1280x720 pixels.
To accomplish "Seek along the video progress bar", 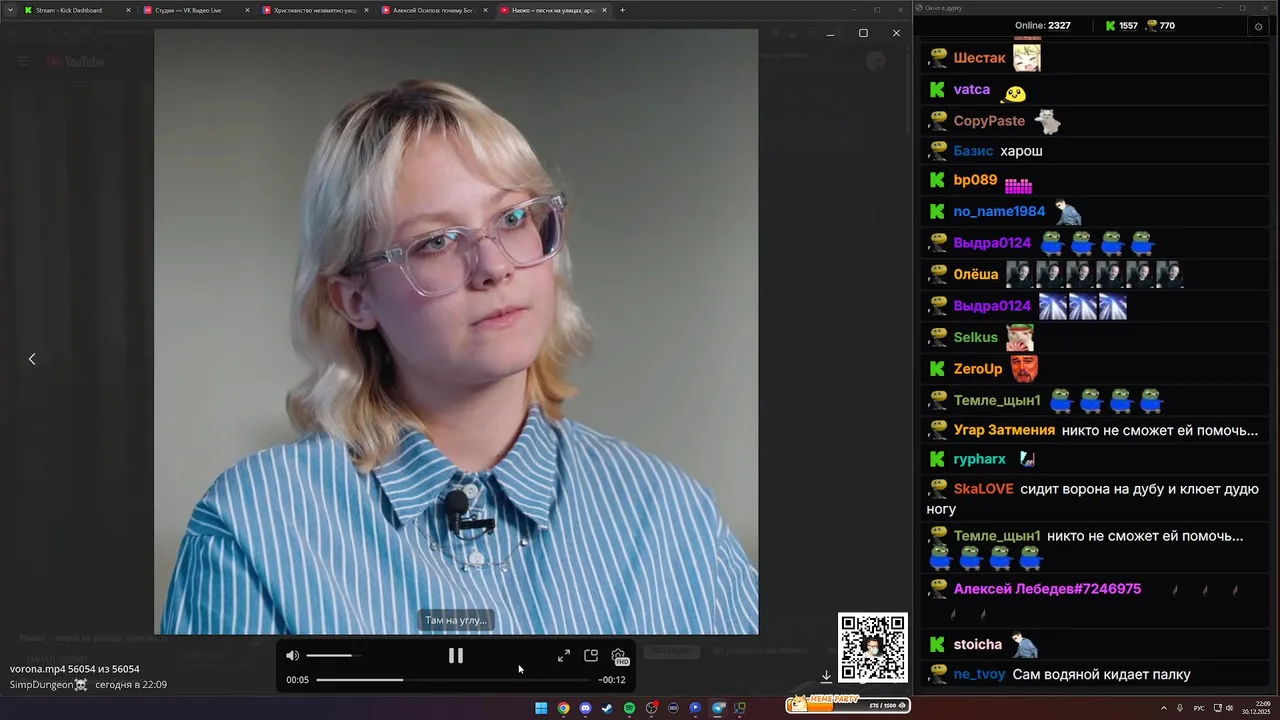I will [x=453, y=680].
